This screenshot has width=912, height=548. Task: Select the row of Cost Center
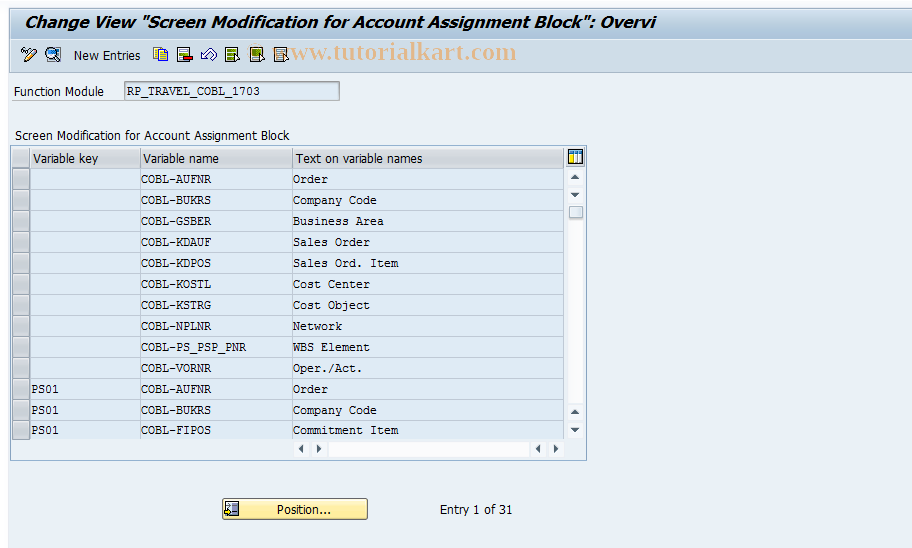coord(21,284)
